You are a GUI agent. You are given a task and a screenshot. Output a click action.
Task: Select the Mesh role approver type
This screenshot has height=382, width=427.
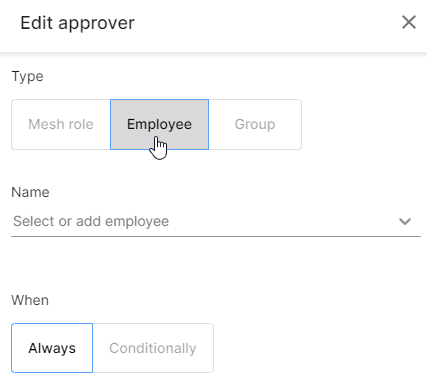[x=61, y=124]
